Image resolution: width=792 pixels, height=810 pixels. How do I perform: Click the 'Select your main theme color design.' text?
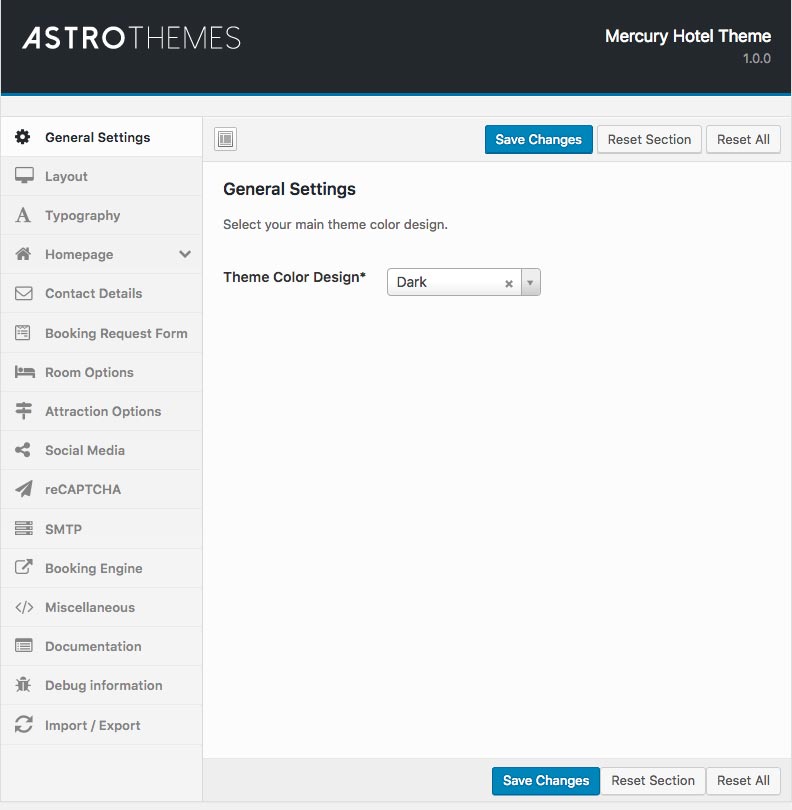point(335,225)
